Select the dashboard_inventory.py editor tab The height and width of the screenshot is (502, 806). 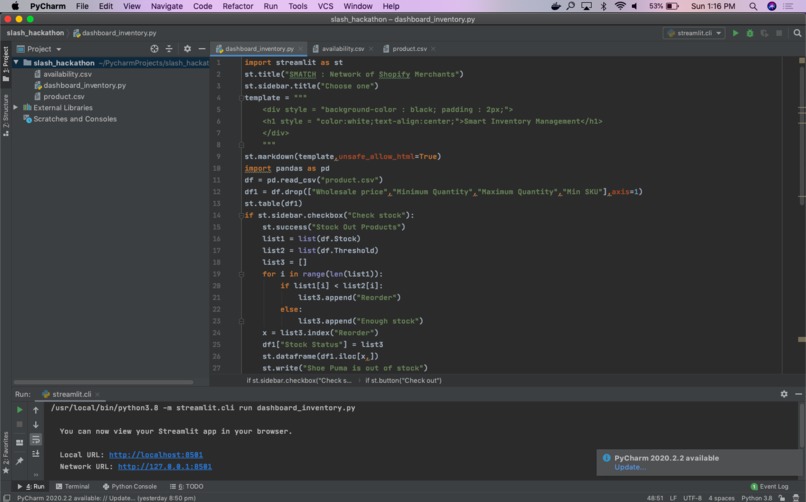(x=259, y=49)
